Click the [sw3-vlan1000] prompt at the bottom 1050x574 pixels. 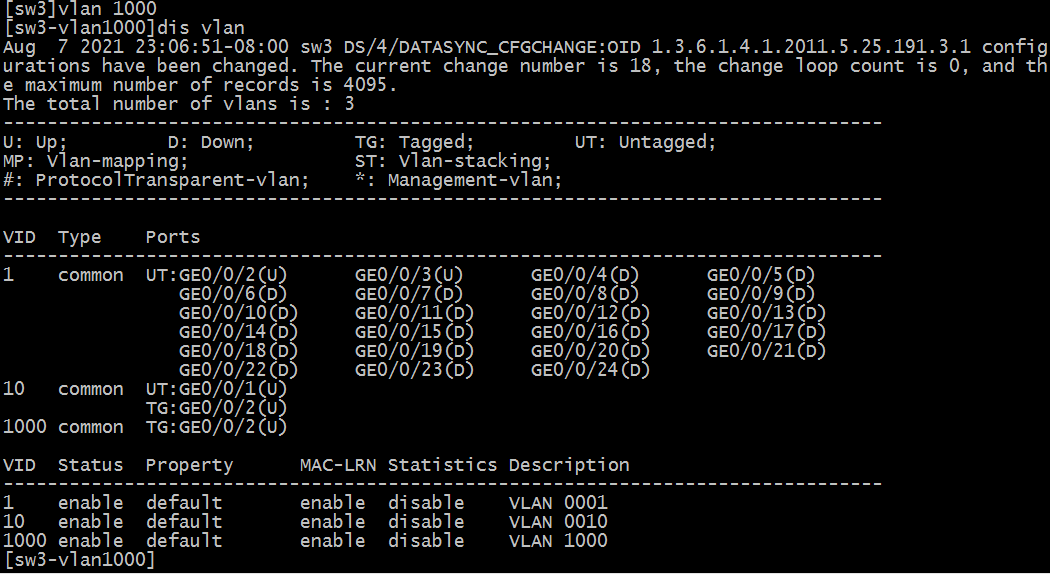point(79,560)
